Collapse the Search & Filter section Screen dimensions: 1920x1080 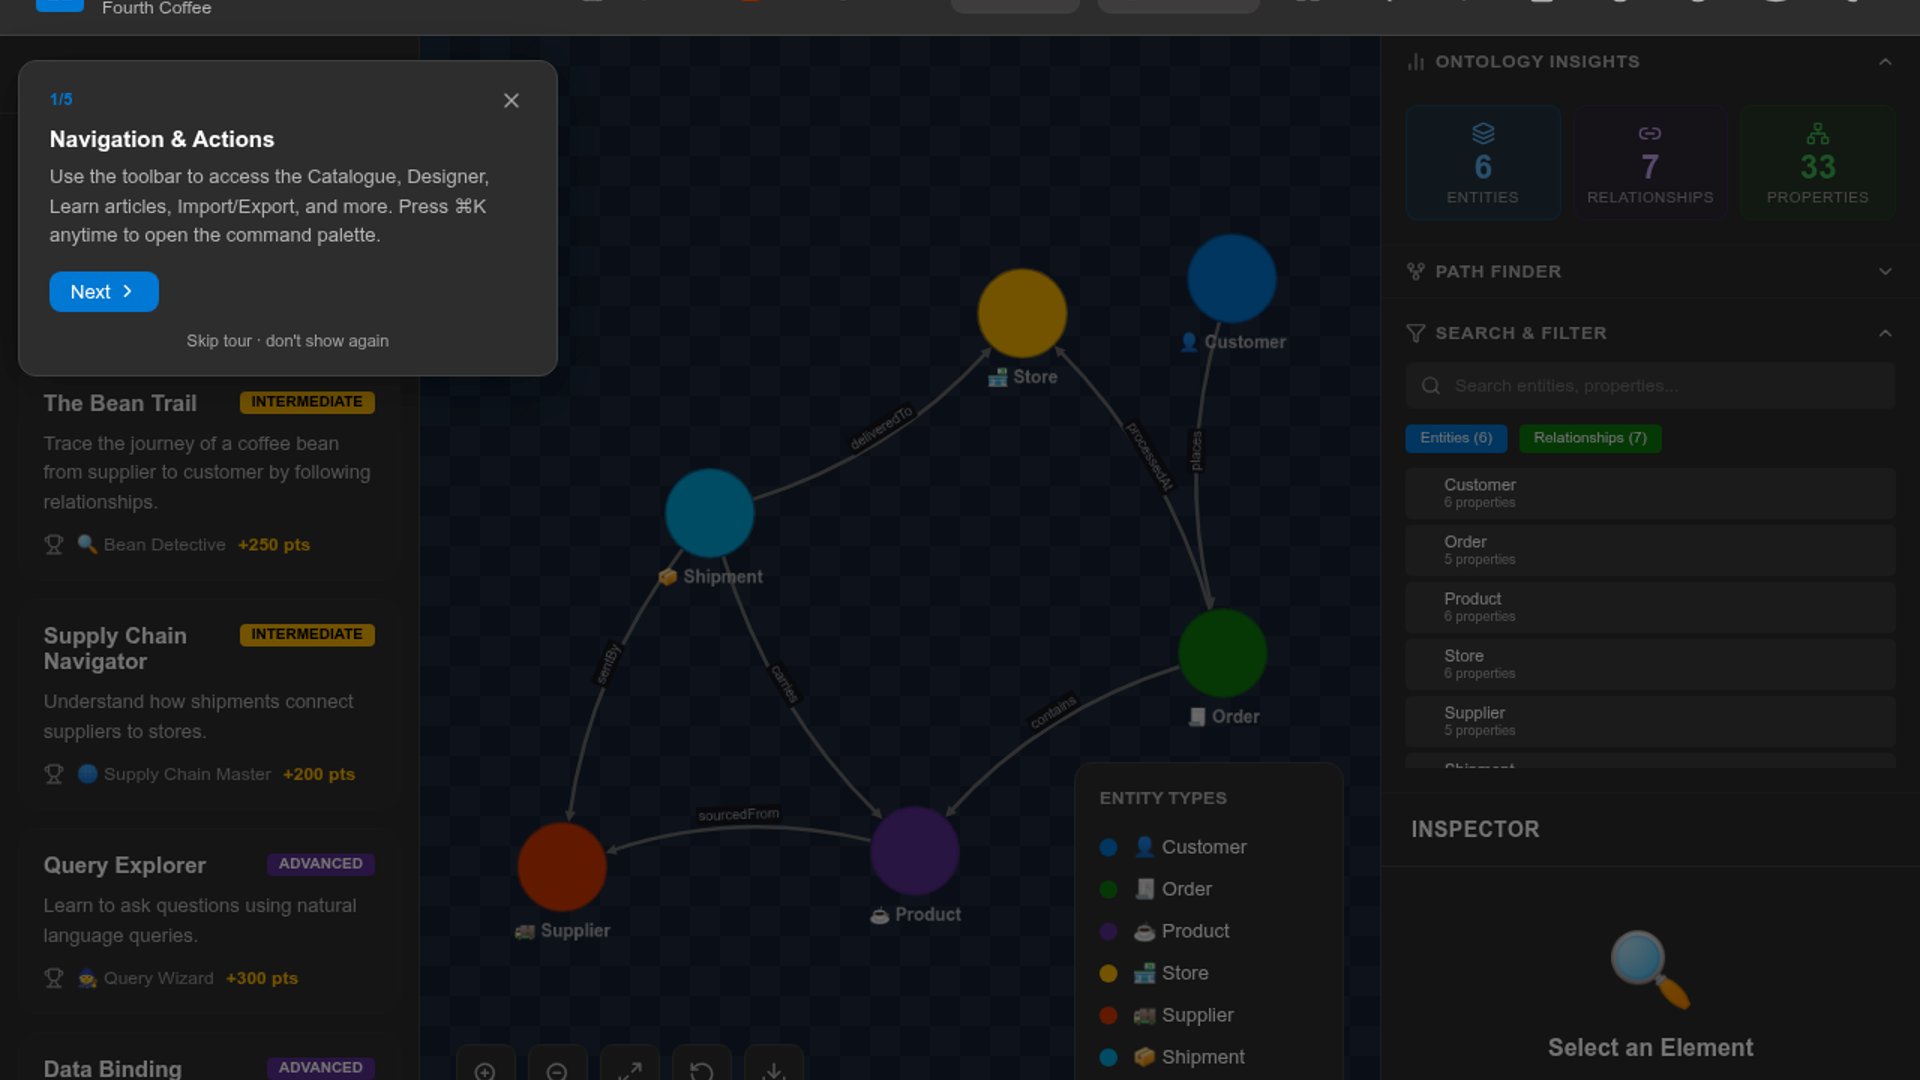(x=1885, y=333)
